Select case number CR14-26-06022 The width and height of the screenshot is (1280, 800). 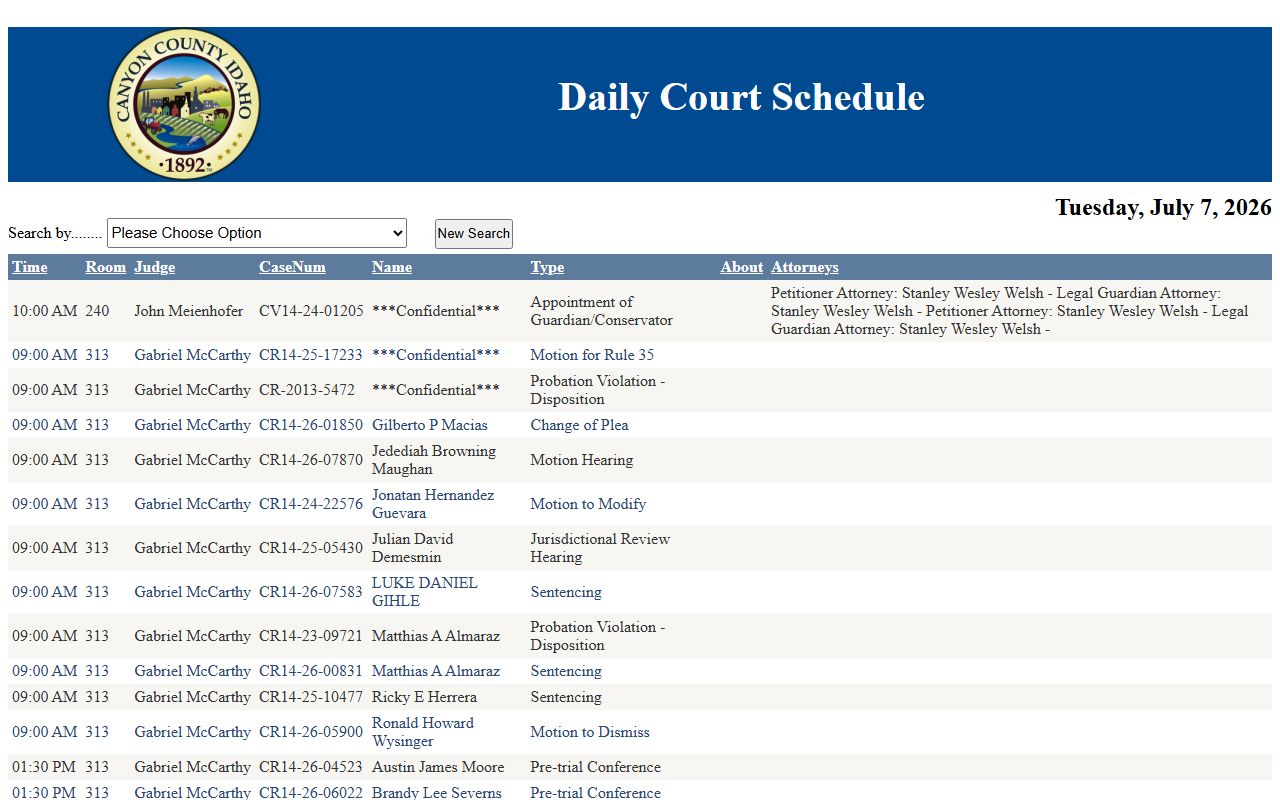(311, 793)
